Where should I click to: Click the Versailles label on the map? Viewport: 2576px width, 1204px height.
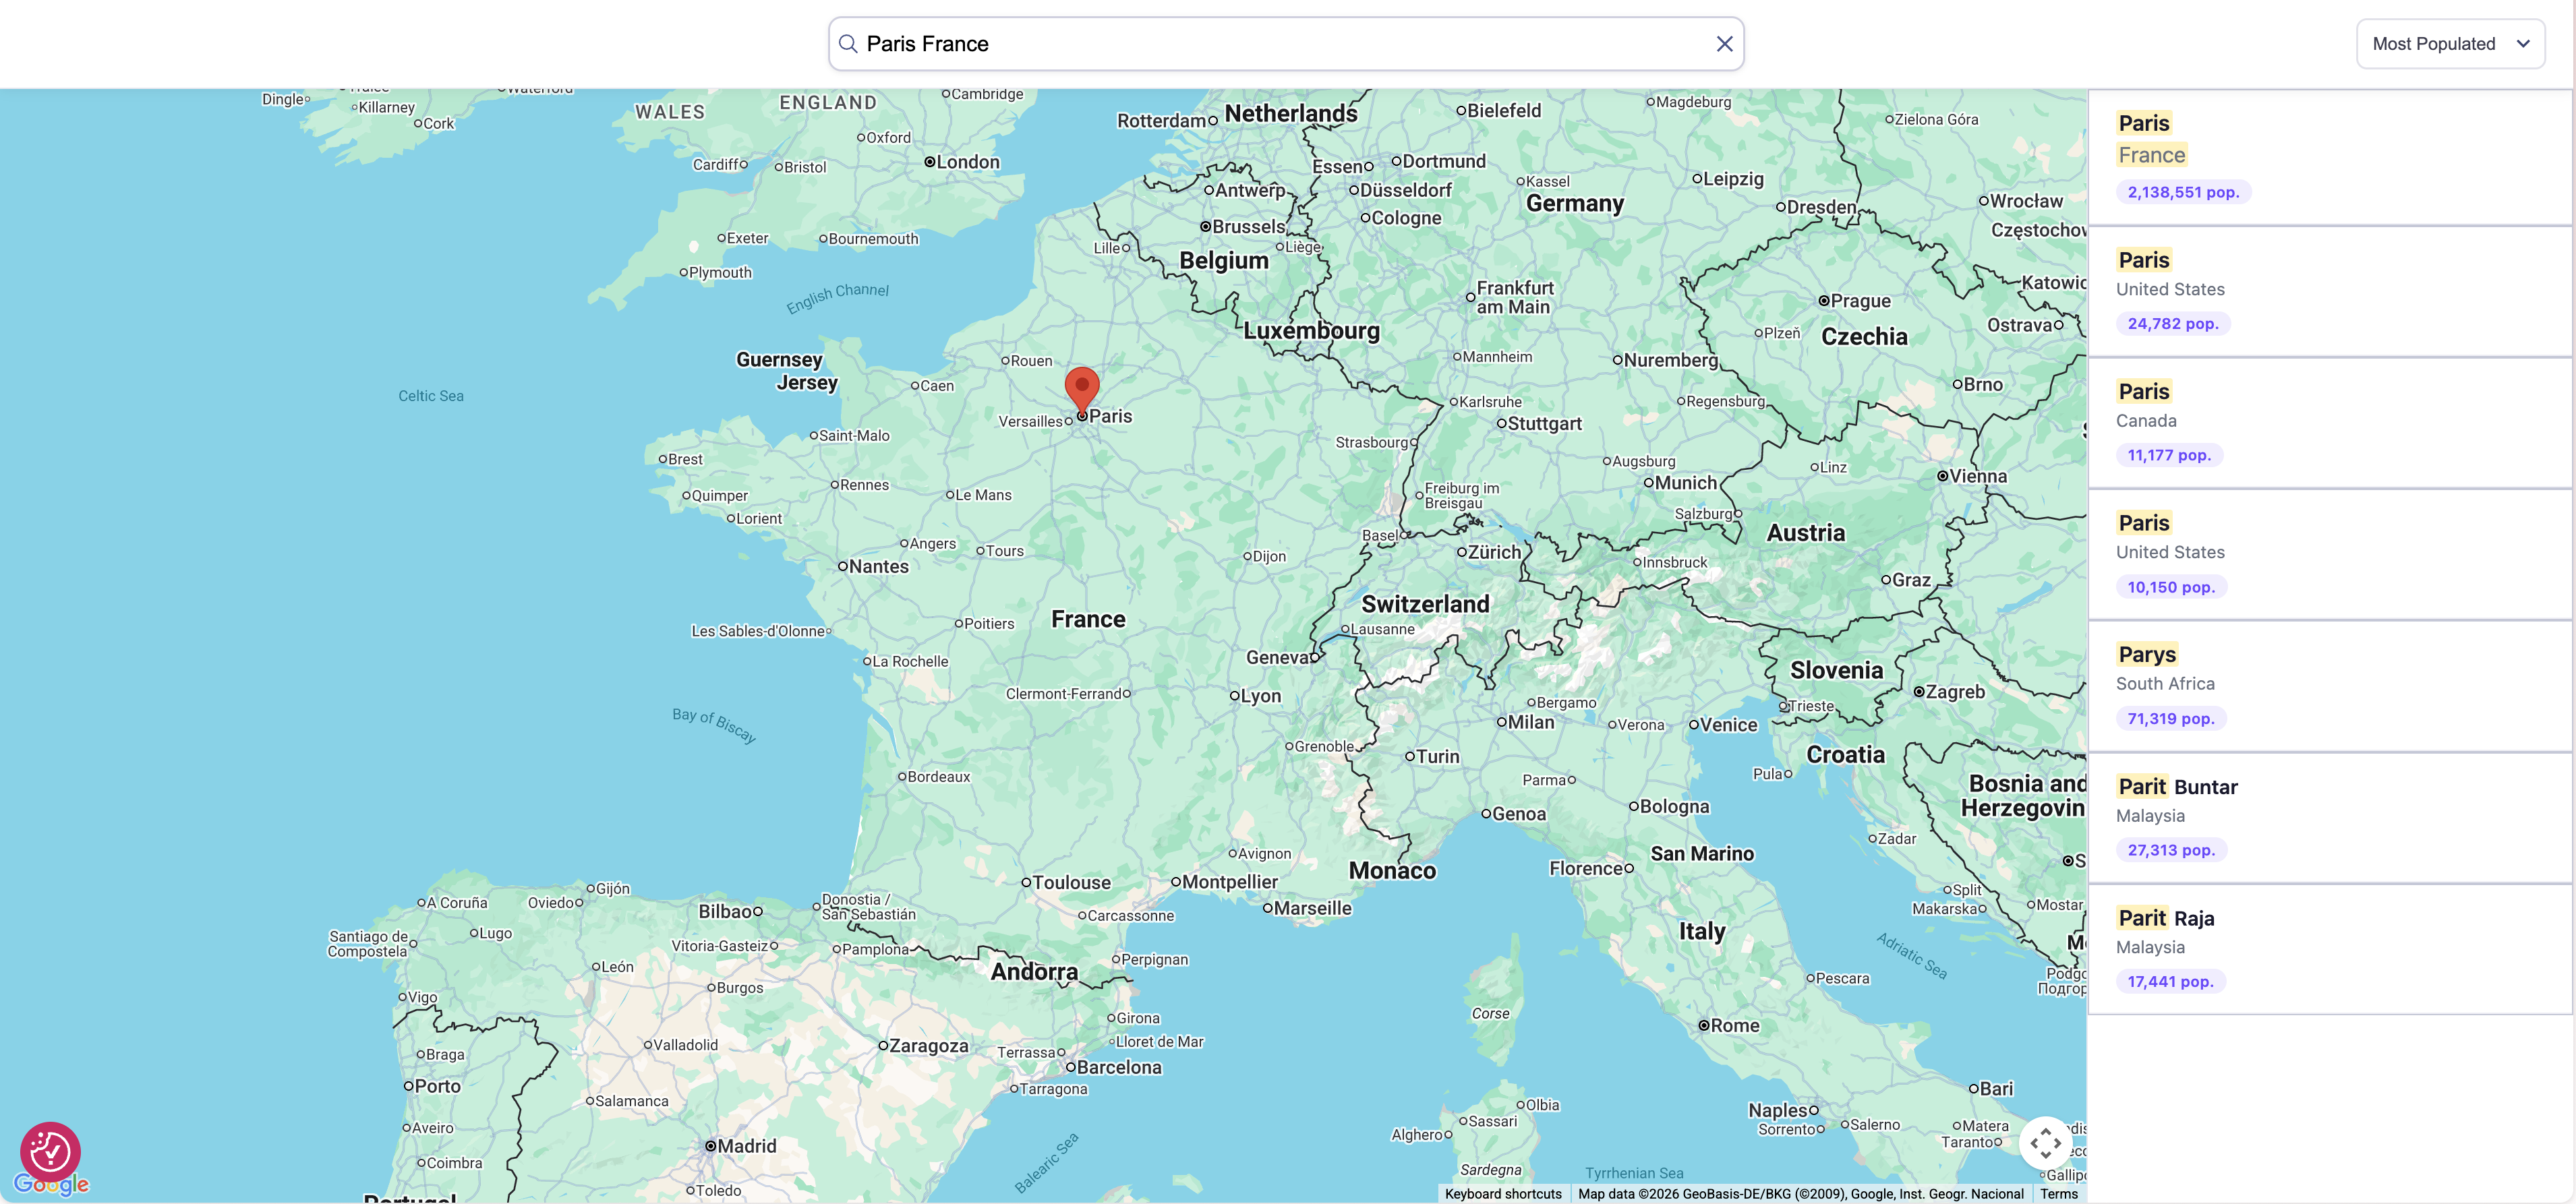coord(1030,422)
